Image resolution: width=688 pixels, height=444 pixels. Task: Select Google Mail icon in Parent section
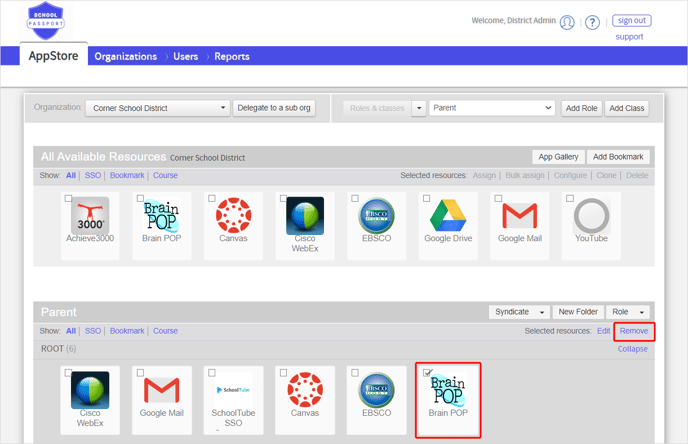(161, 390)
